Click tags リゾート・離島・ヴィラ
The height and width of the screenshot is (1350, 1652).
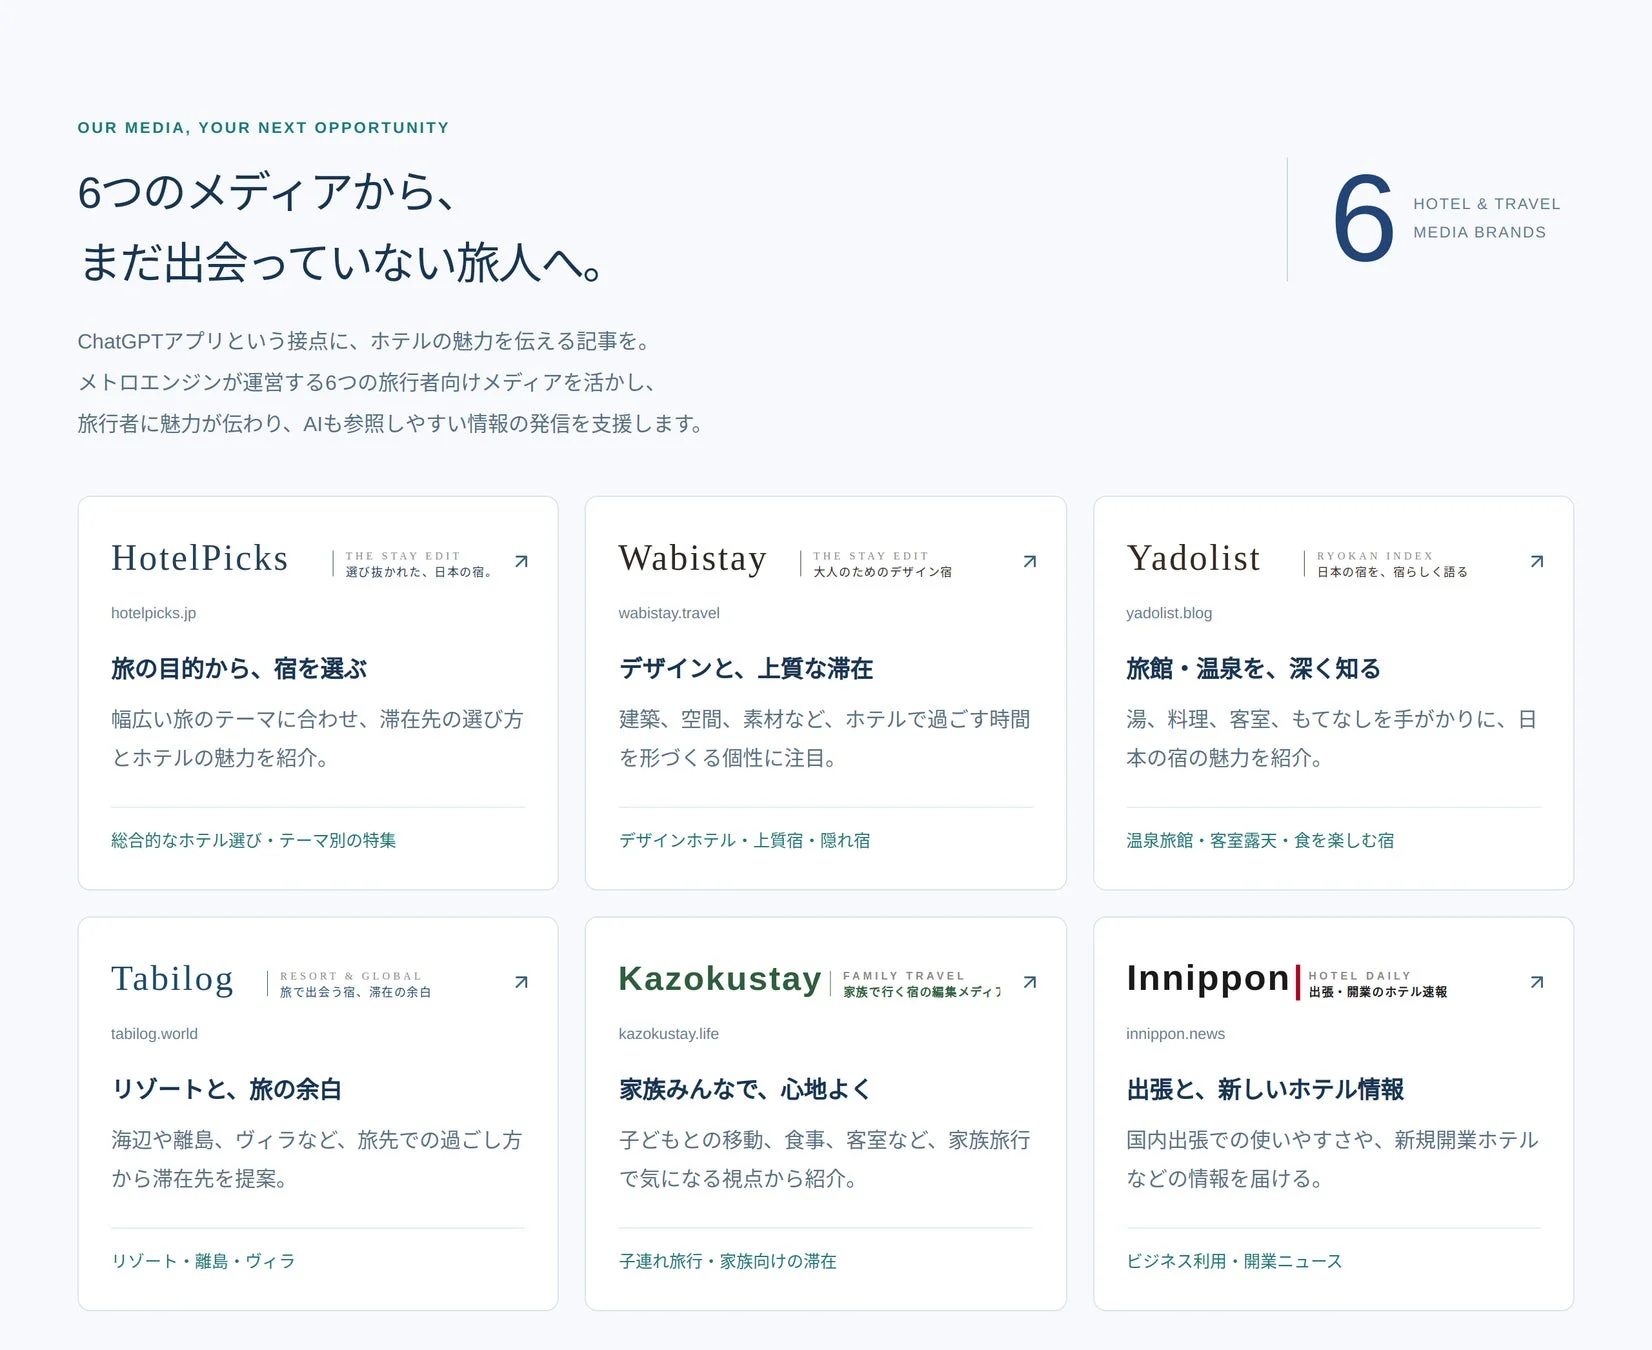coord(204,1262)
